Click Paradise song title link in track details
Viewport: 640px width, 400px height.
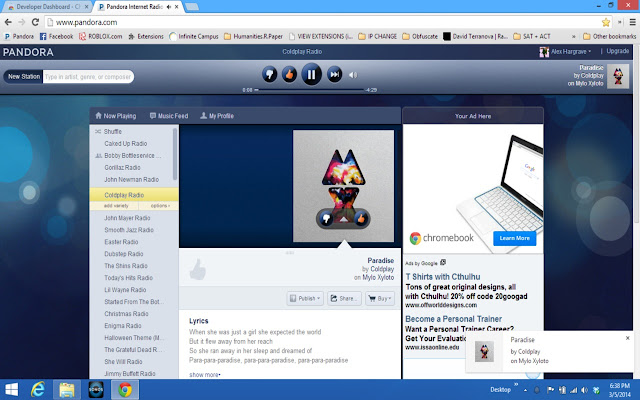point(381,260)
